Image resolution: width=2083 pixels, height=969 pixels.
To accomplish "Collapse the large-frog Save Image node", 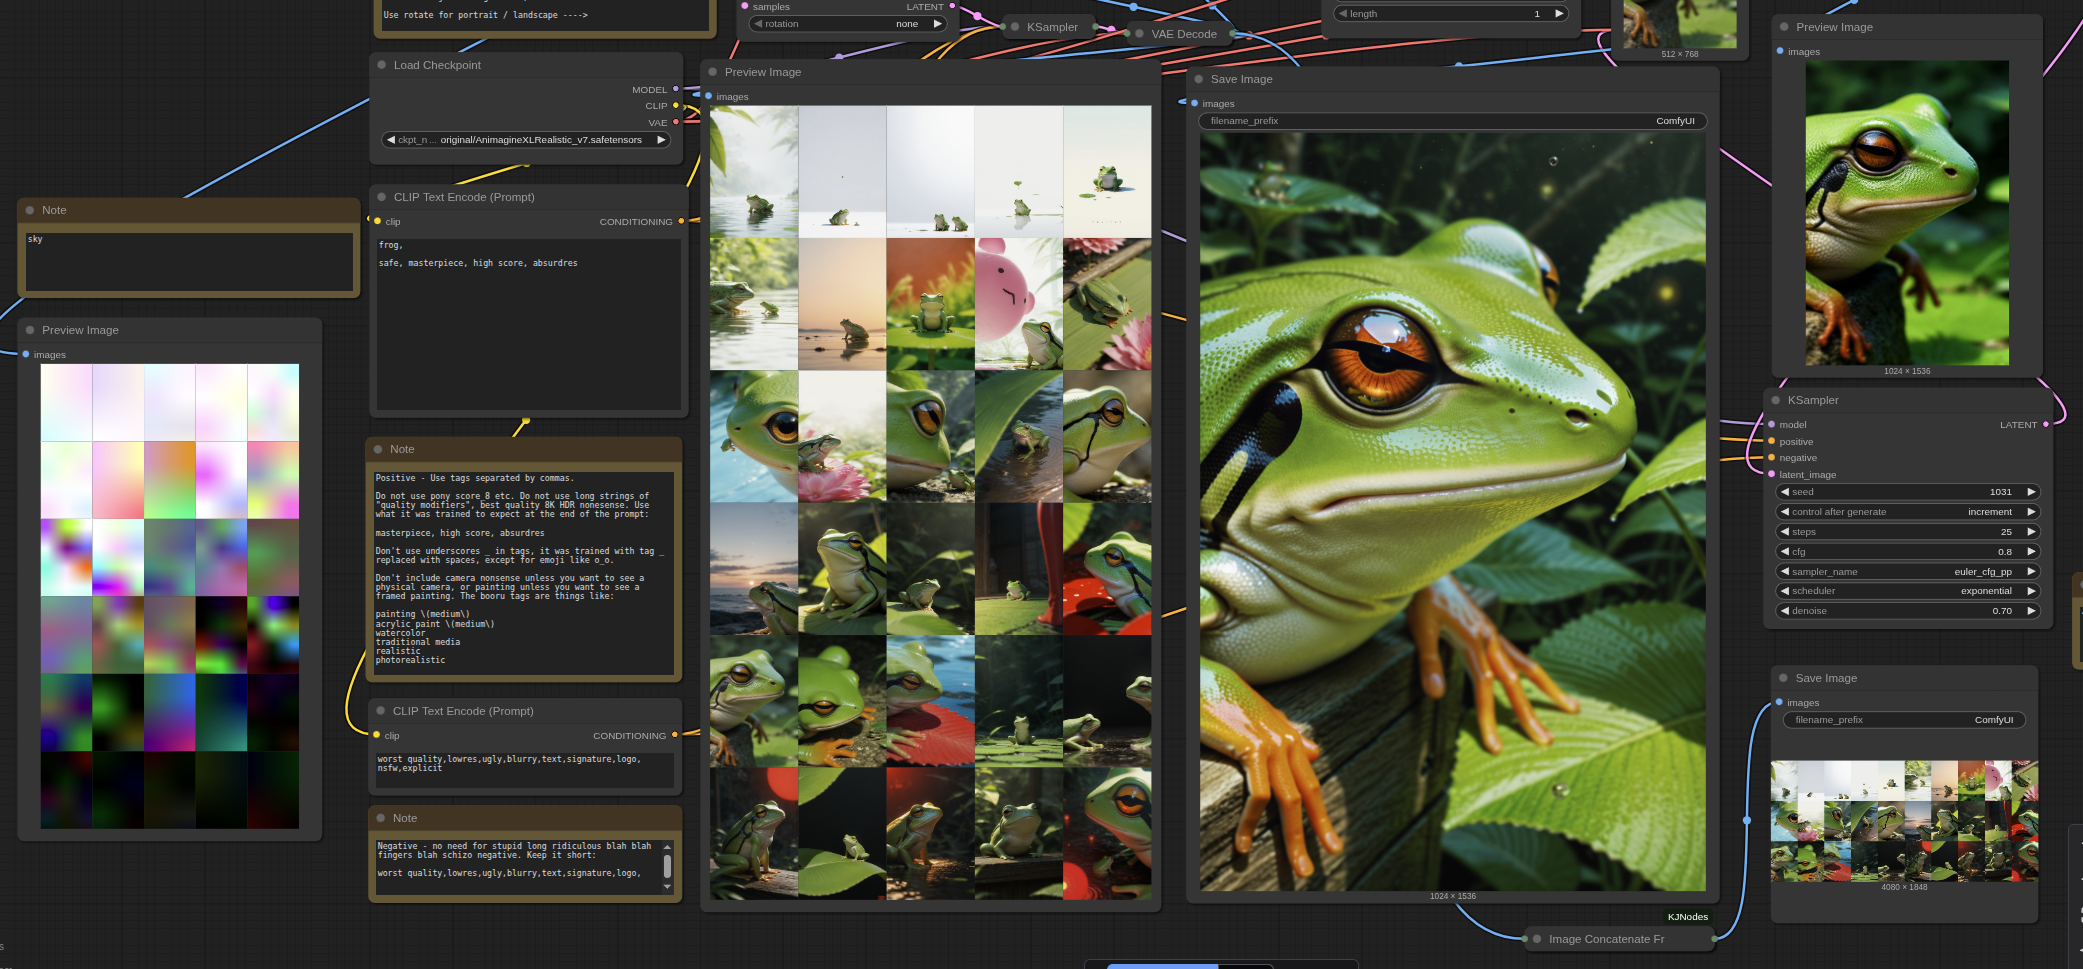I will coord(1199,79).
